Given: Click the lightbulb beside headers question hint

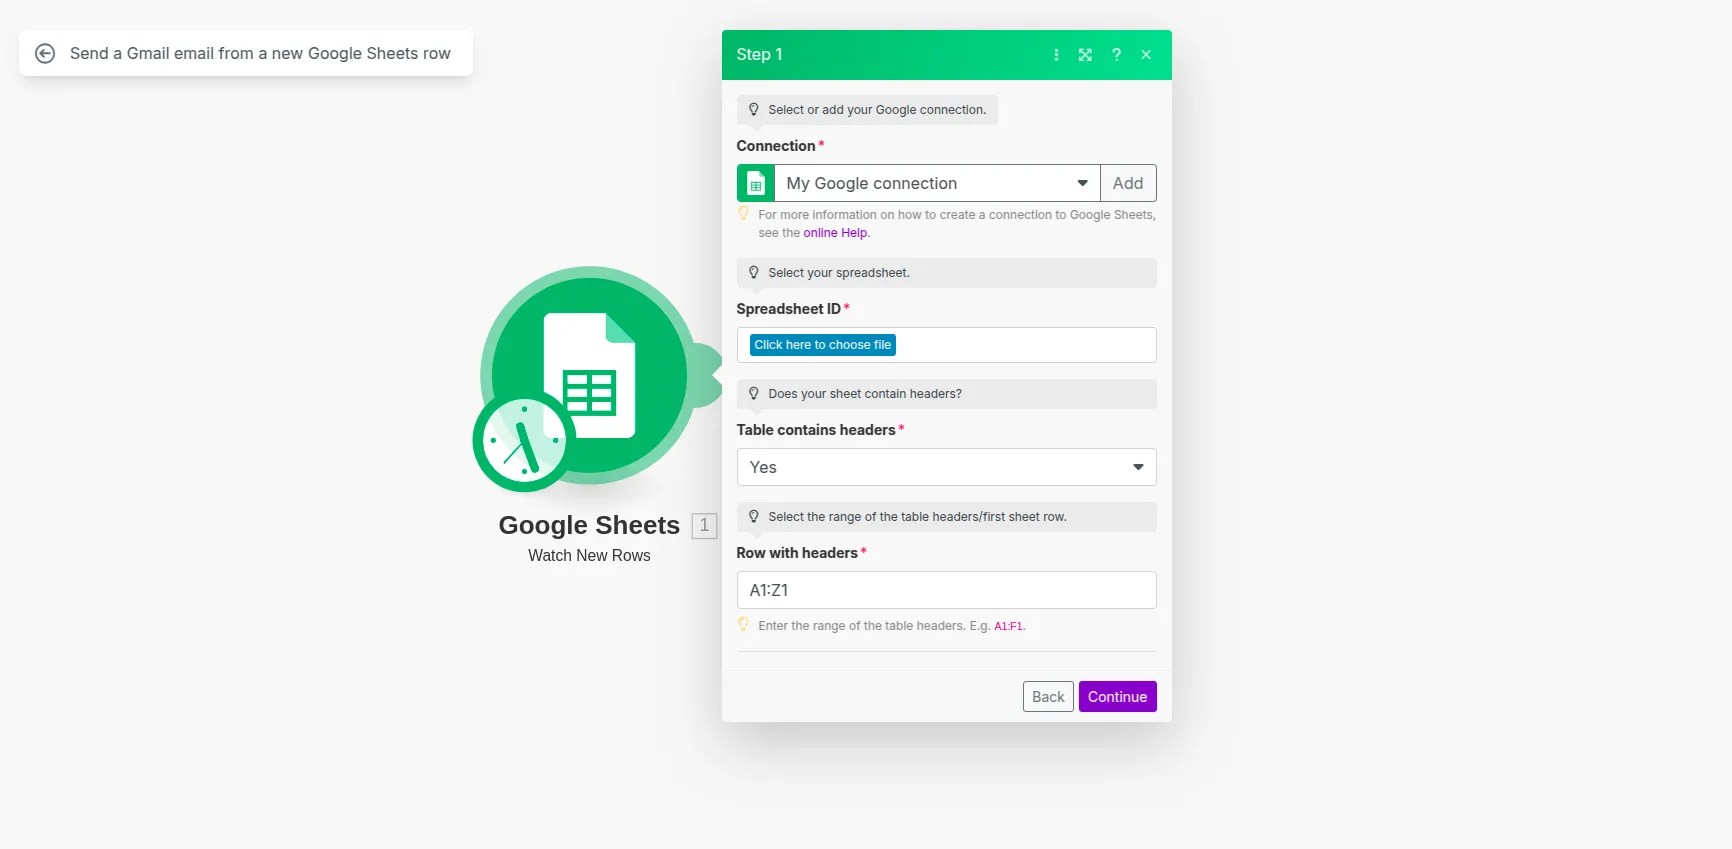Looking at the screenshot, I should pos(754,394).
